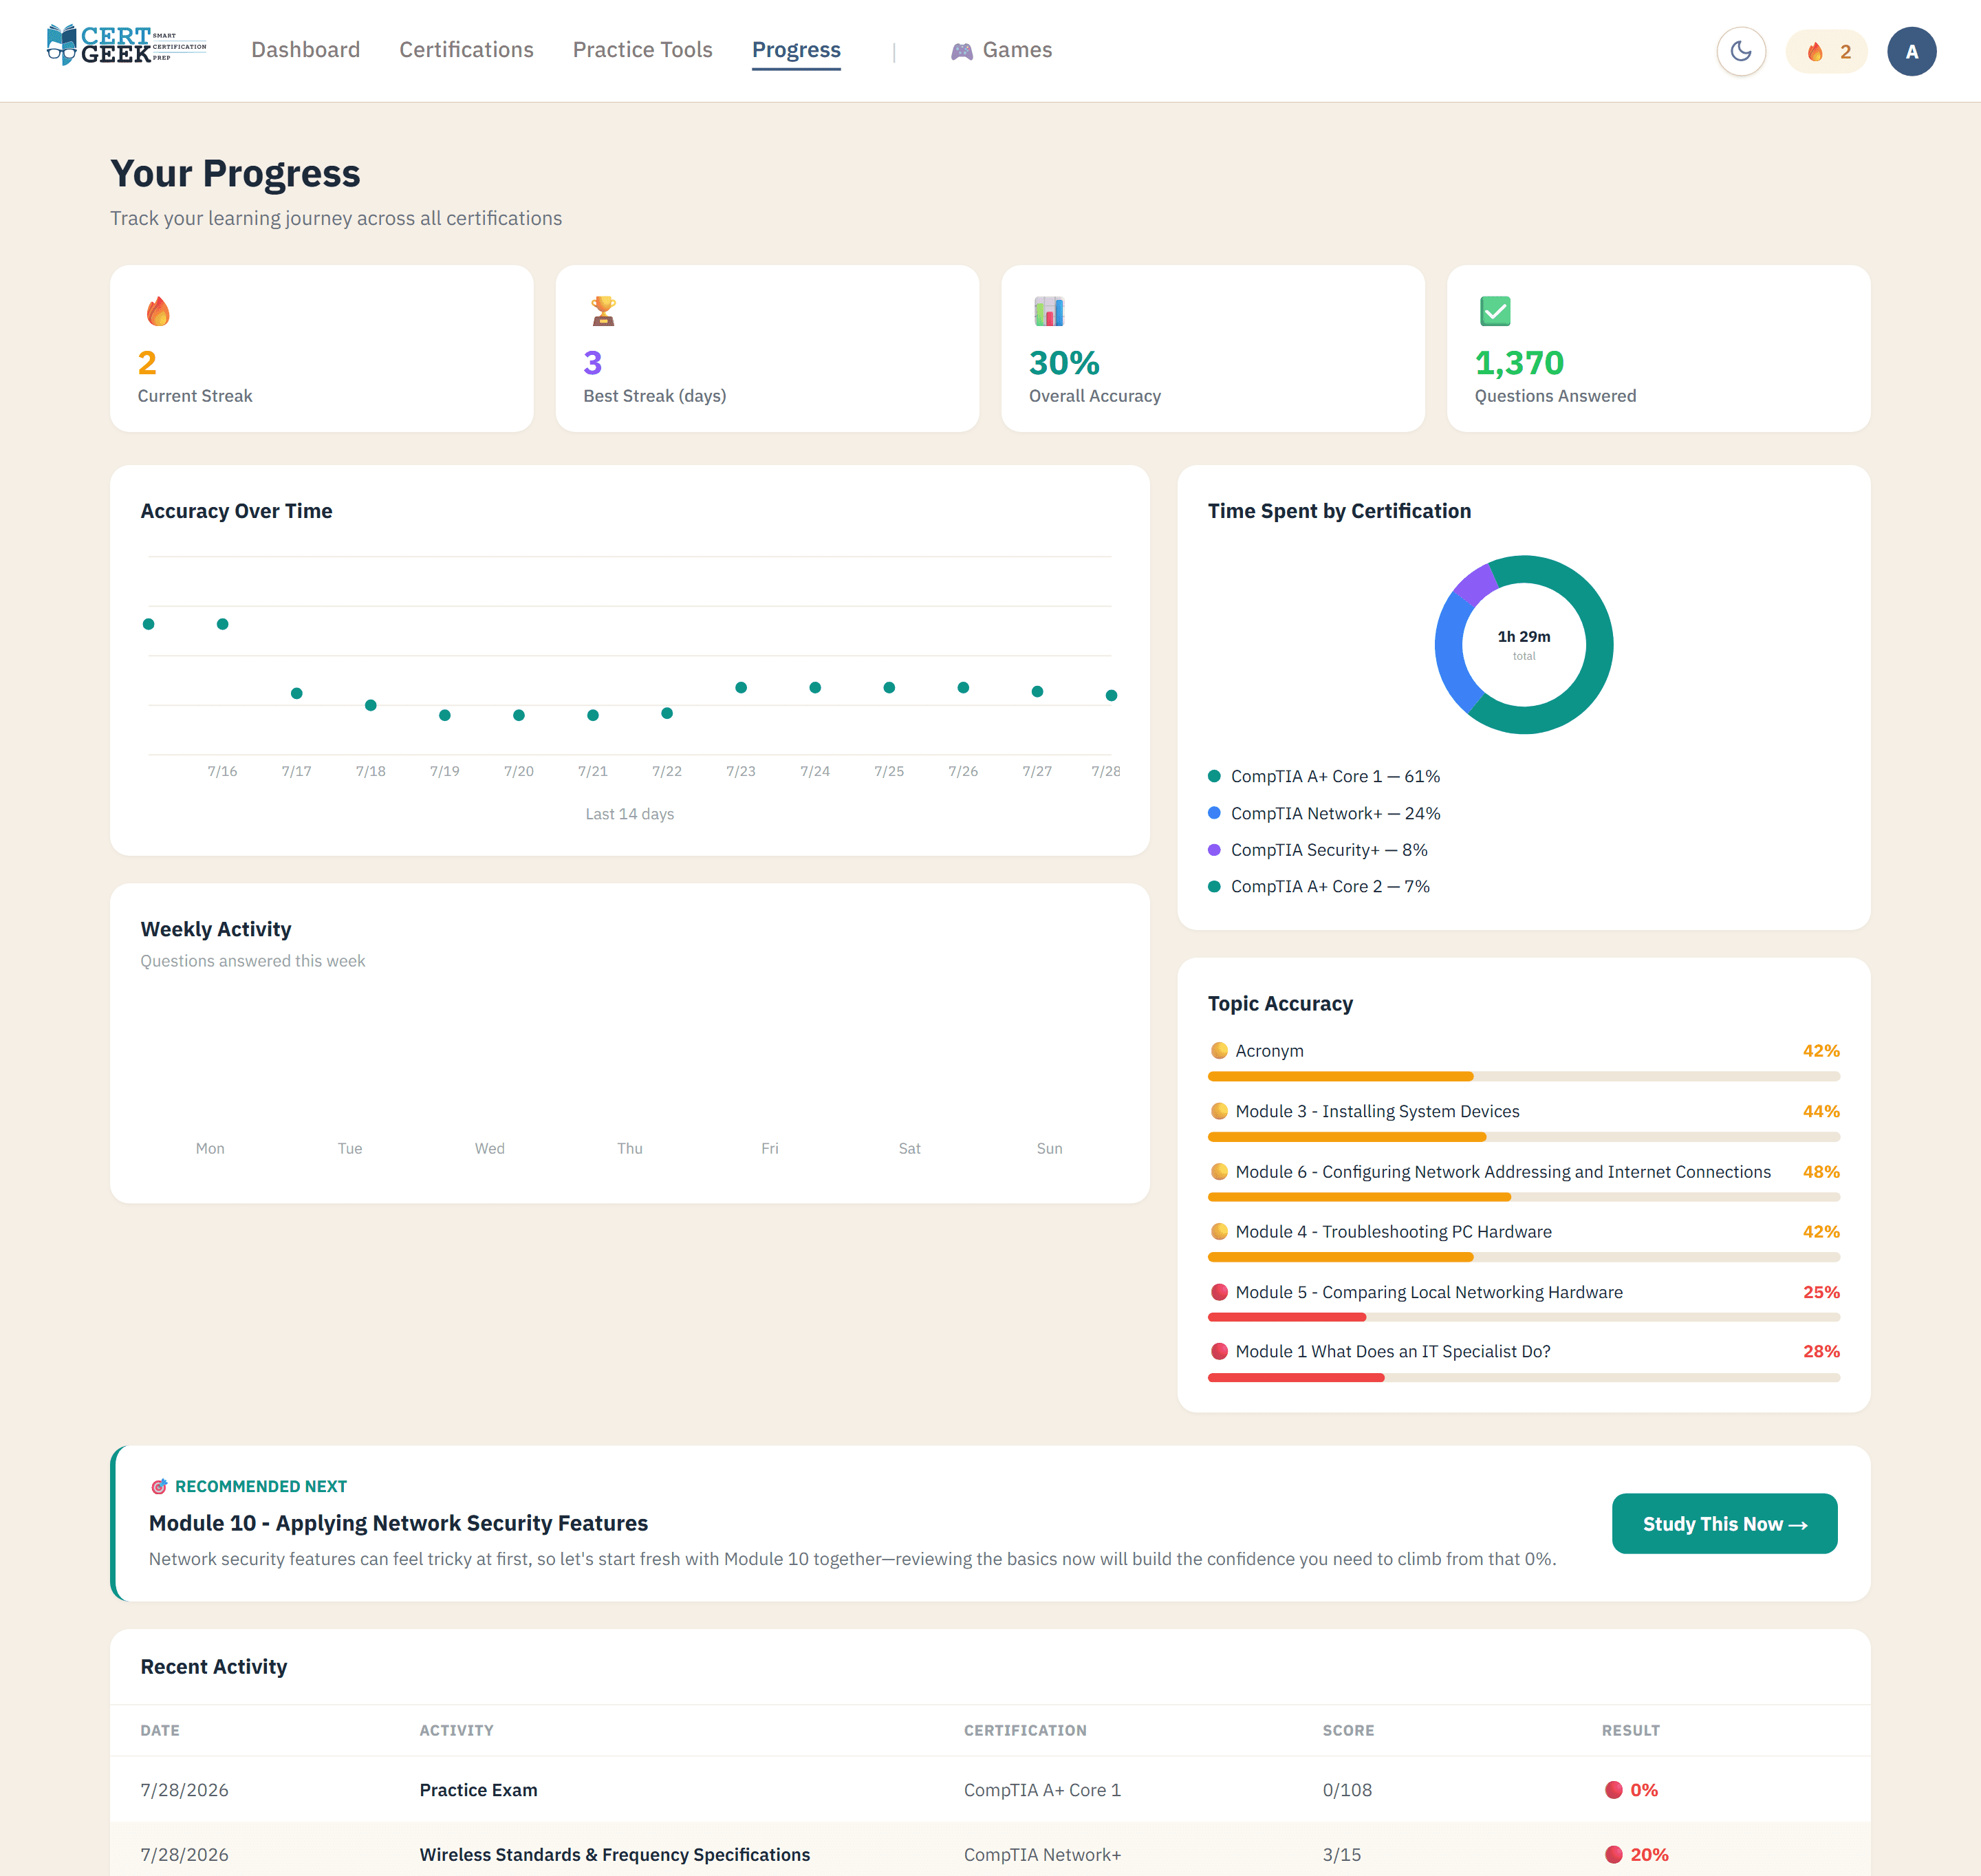Click the 7/23 accuracy data point
Viewport: 1981px width, 1876px height.
click(x=741, y=688)
